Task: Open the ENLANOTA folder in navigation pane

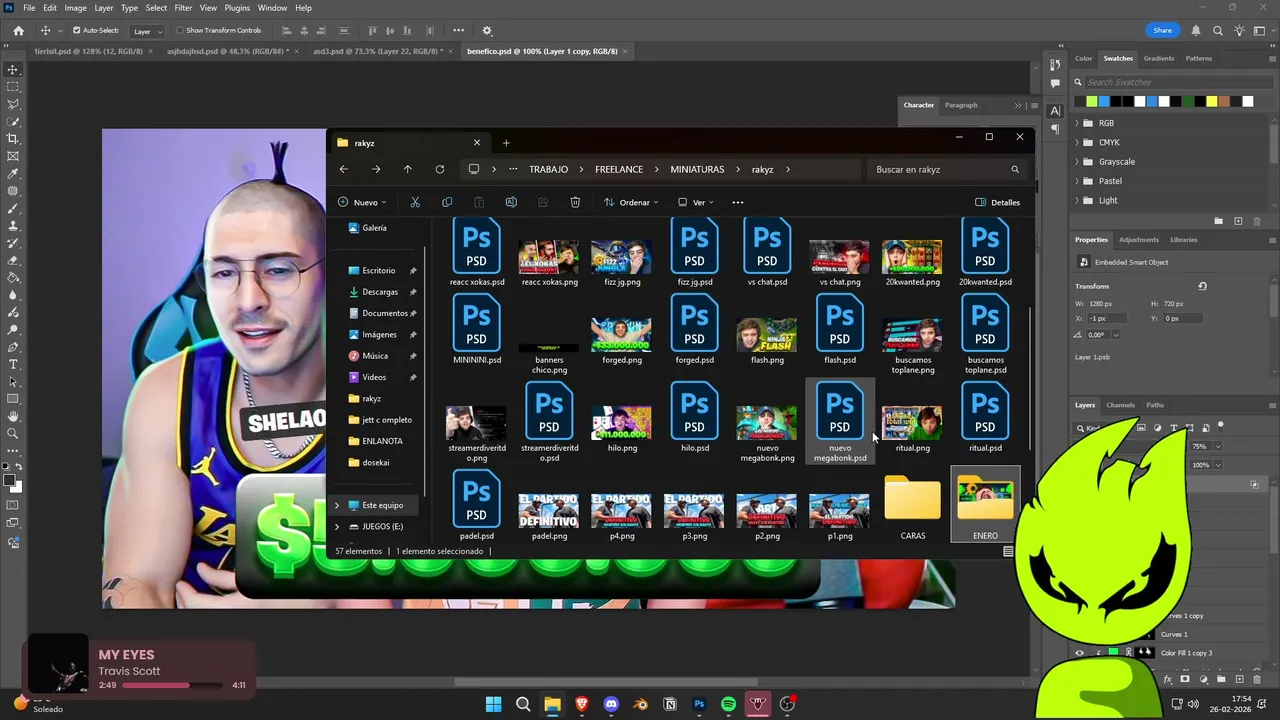Action: click(382, 441)
